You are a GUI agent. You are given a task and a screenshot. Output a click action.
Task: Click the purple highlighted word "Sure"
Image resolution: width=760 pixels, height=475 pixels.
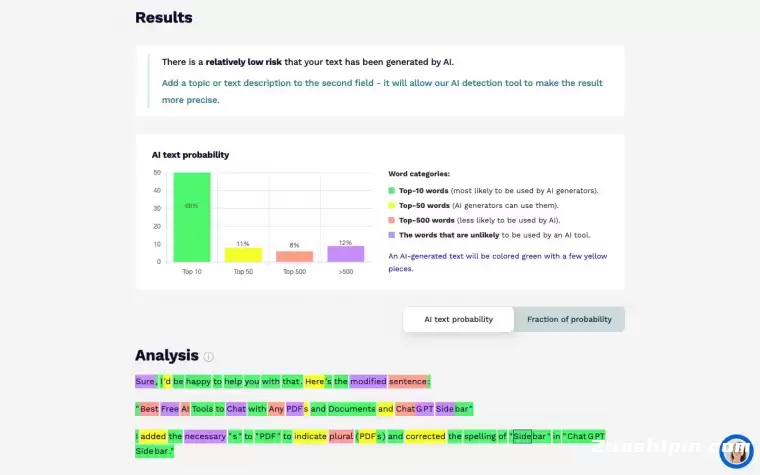tap(145, 381)
